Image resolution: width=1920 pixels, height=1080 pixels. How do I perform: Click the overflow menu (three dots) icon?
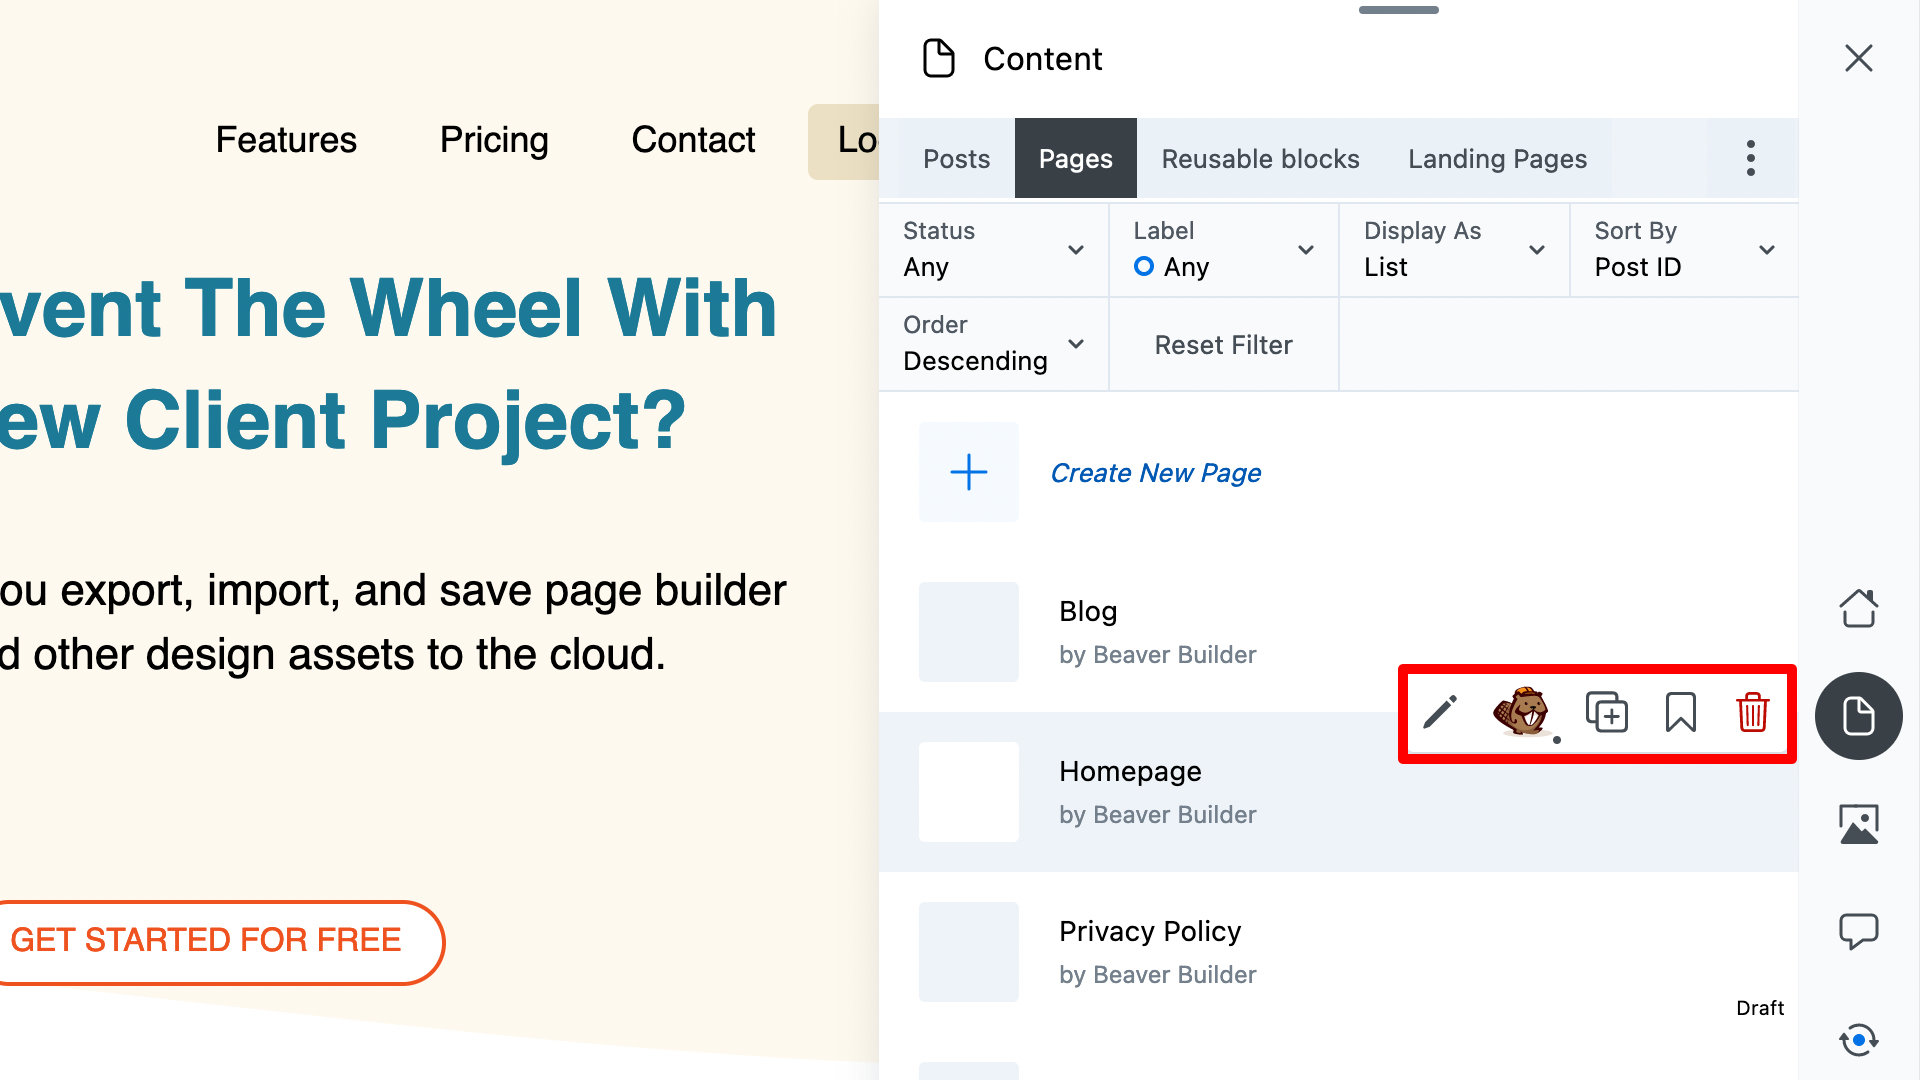click(x=1751, y=158)
